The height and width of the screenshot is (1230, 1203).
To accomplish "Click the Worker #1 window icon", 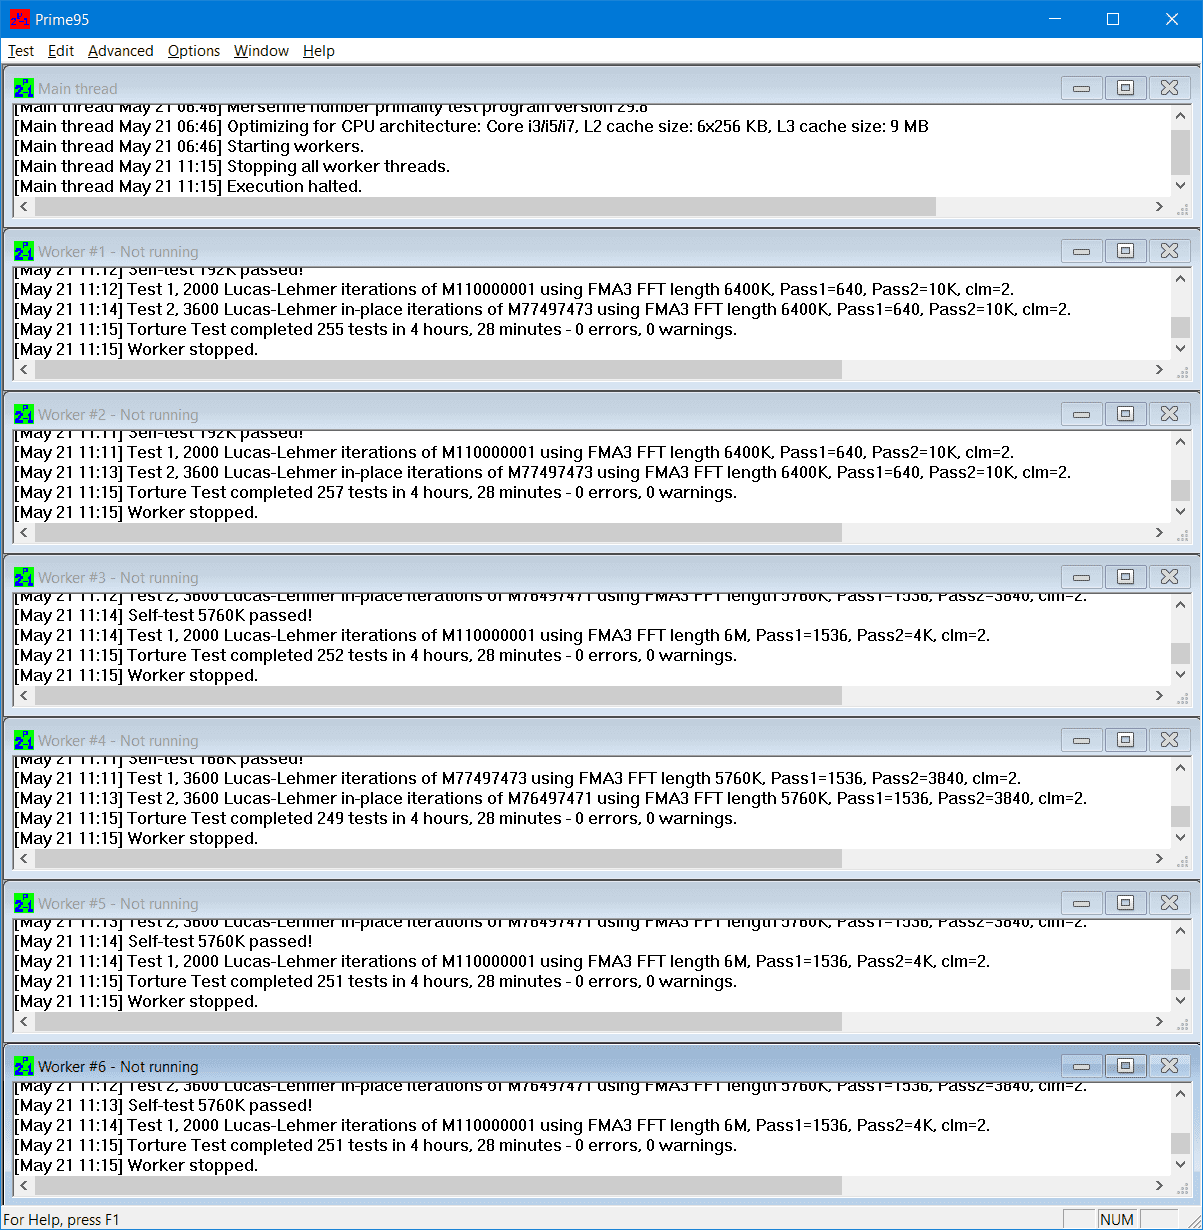I will pos(24,251).
